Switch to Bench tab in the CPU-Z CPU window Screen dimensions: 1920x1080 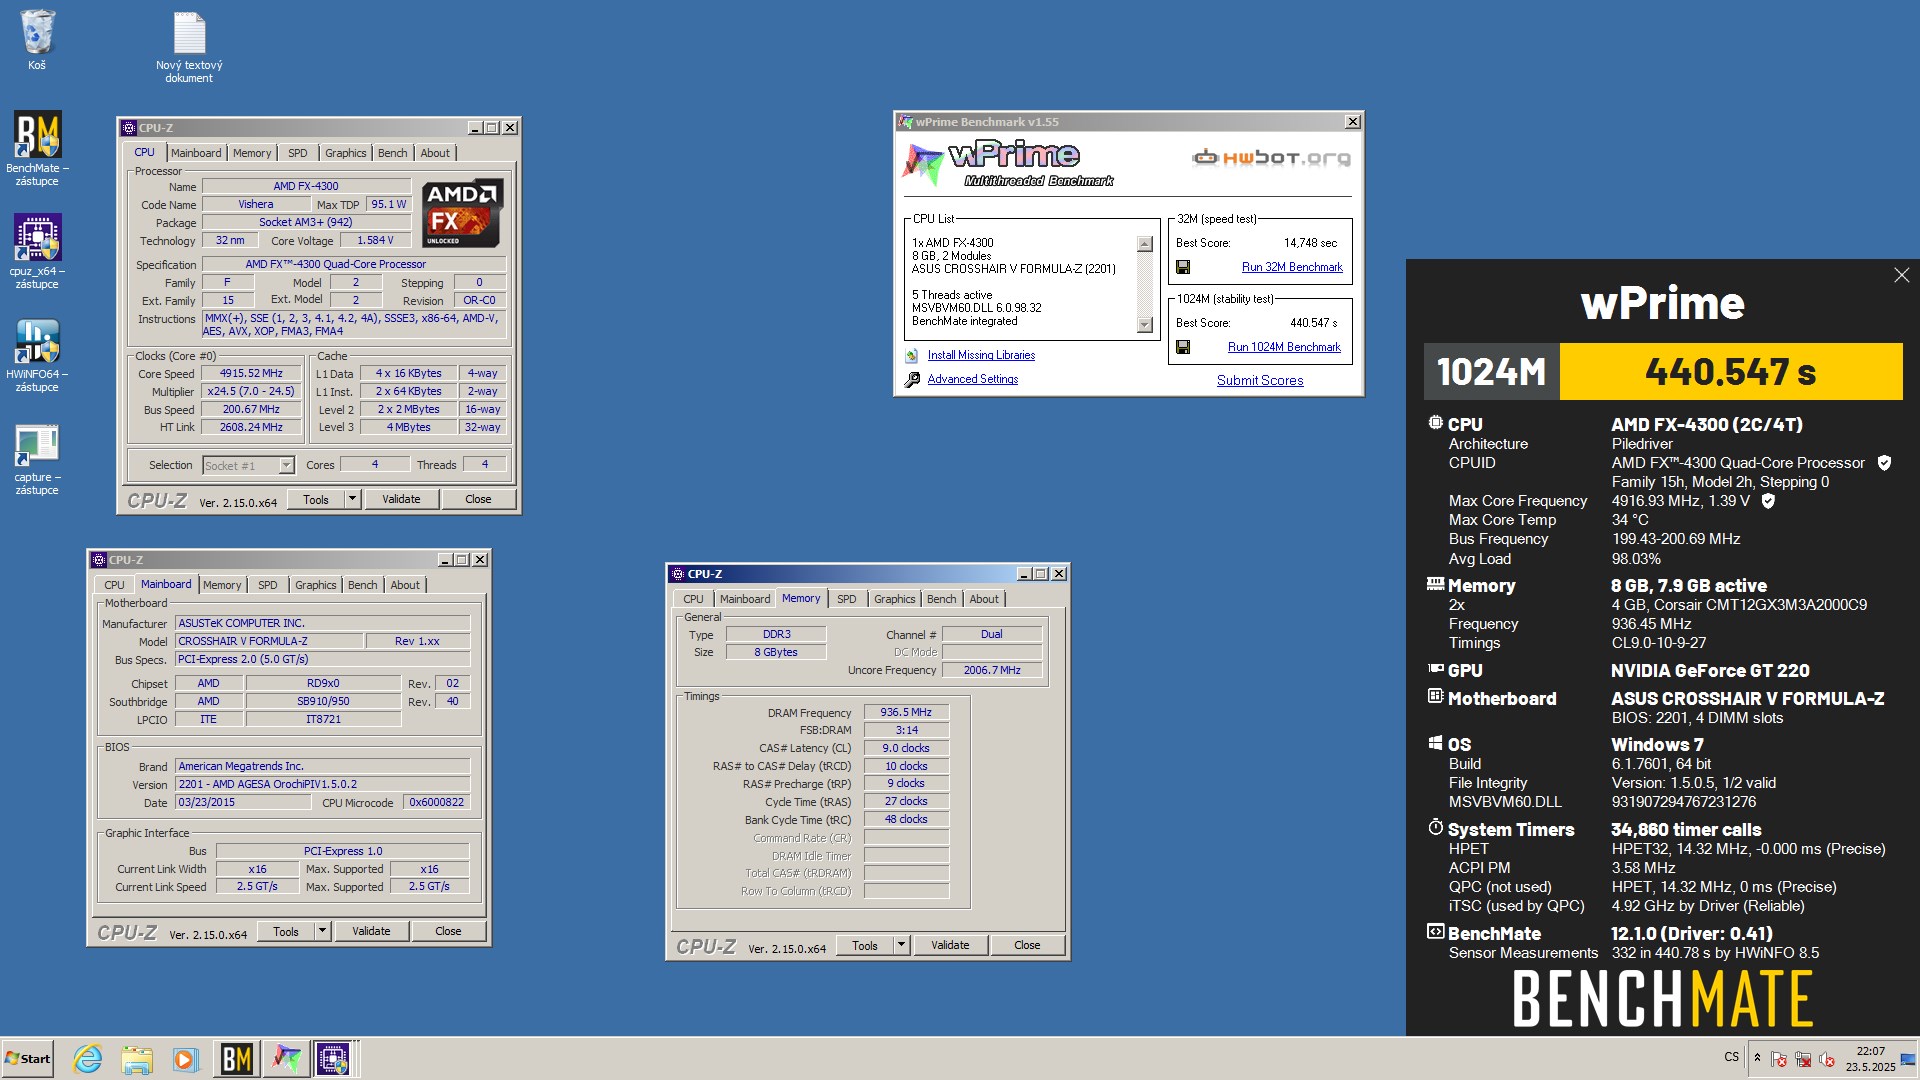pyautogui.click(x=393, y=153)
